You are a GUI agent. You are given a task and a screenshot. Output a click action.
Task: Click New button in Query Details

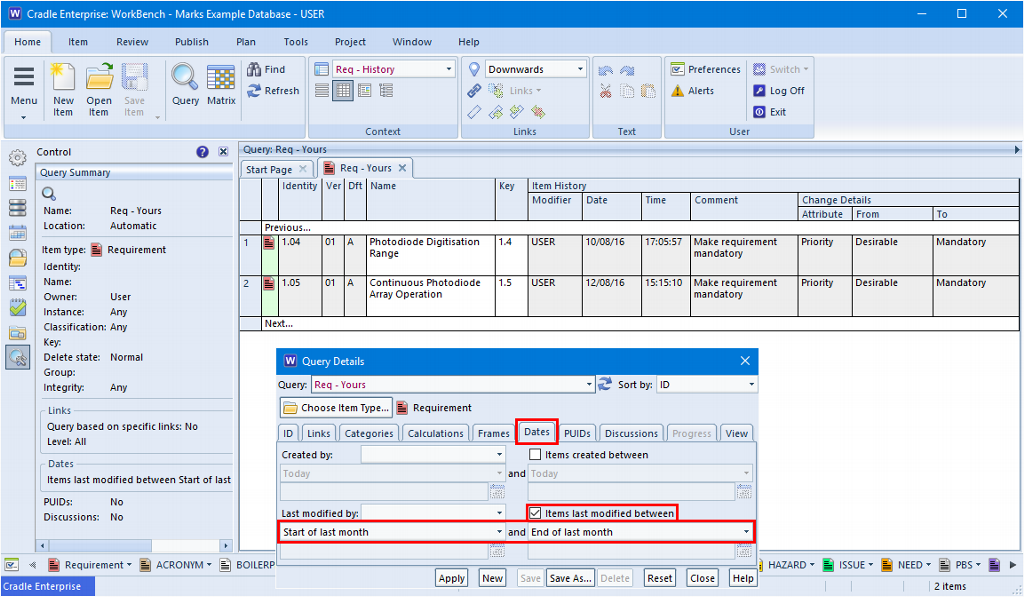click(x=492, y=578)
